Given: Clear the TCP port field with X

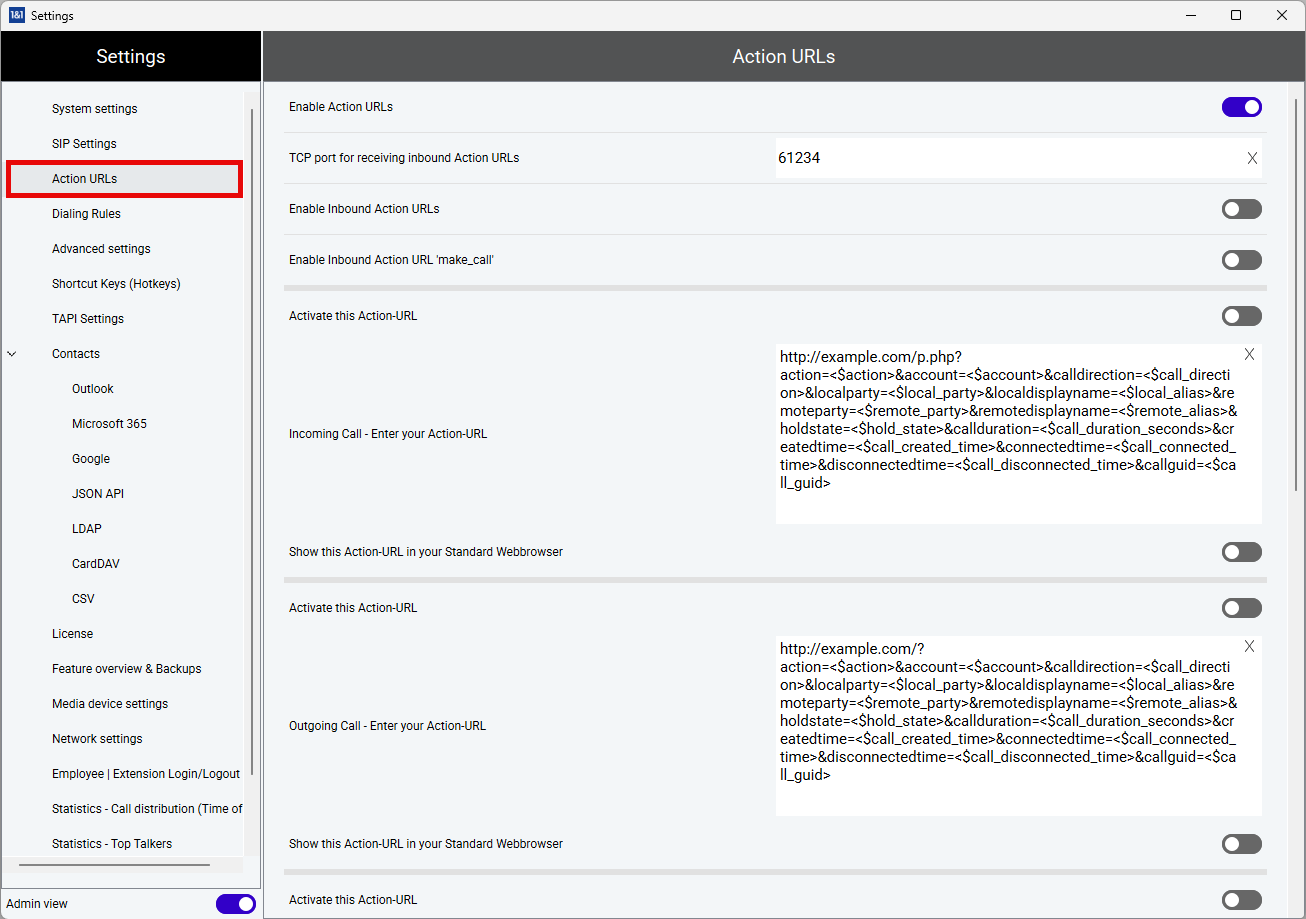Looking at the screenshot, I should point(1252,158).
